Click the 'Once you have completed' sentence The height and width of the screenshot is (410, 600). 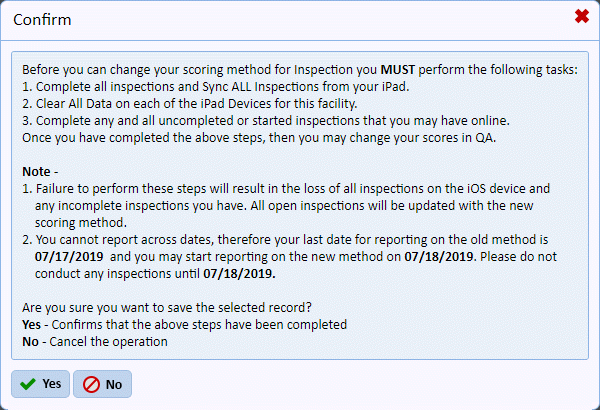tap(259, 138)
